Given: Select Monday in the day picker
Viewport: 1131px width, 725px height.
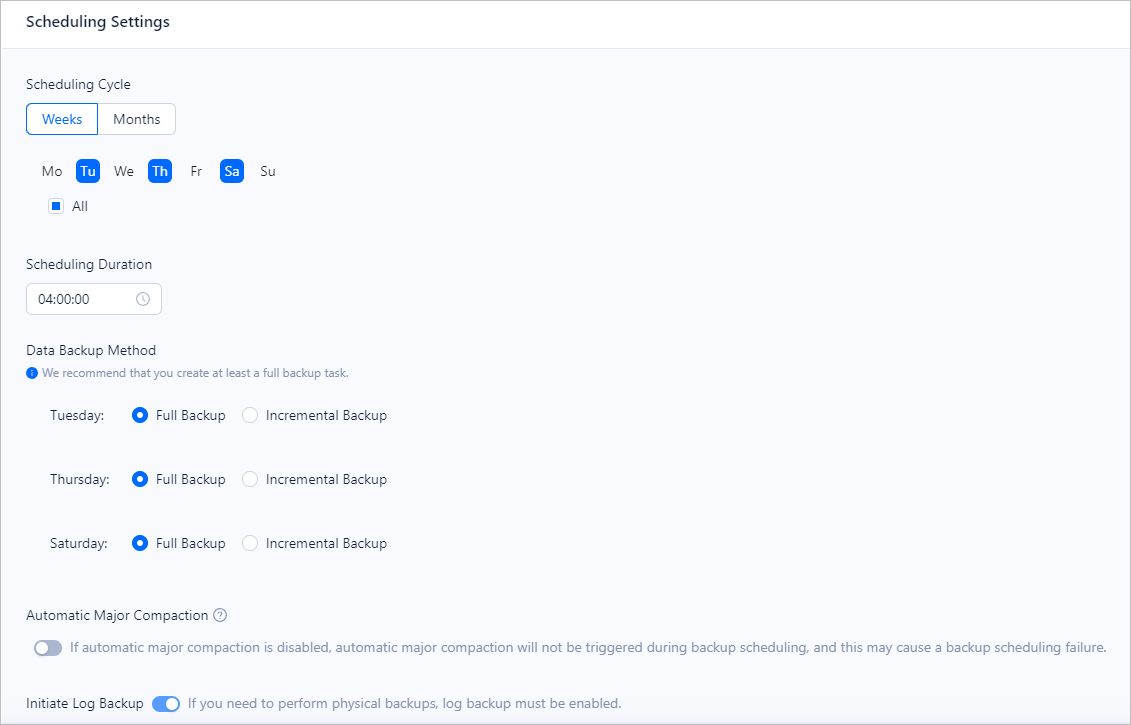Looking at the screenshot, I should coord(52,171).
